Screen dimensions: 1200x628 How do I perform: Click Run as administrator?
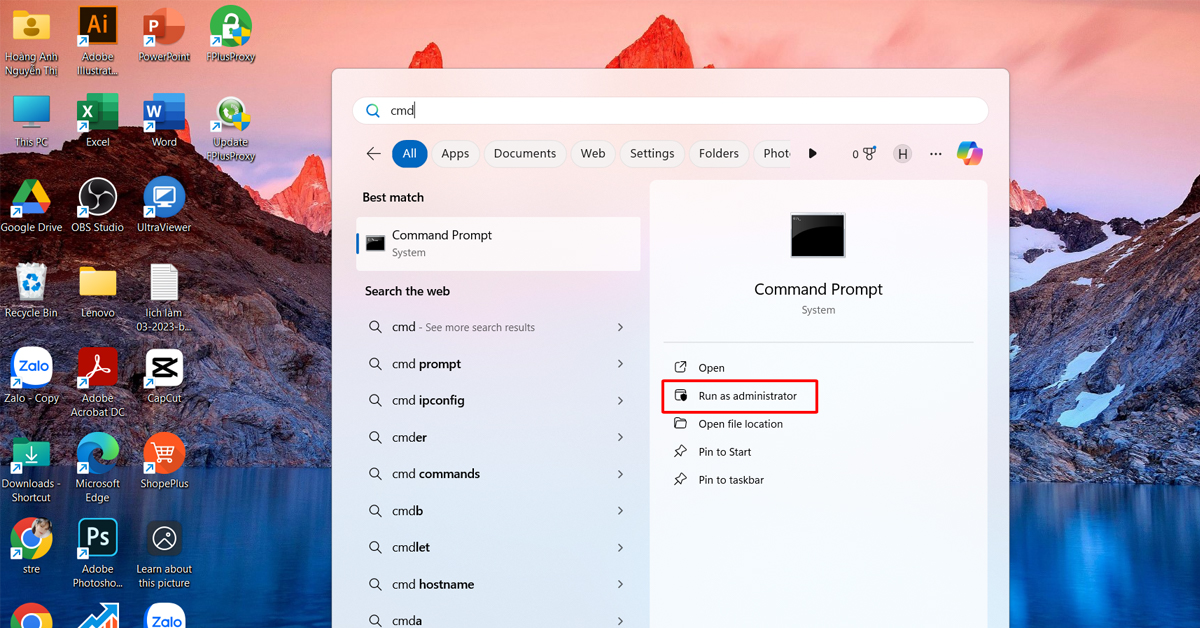point(747,396)
